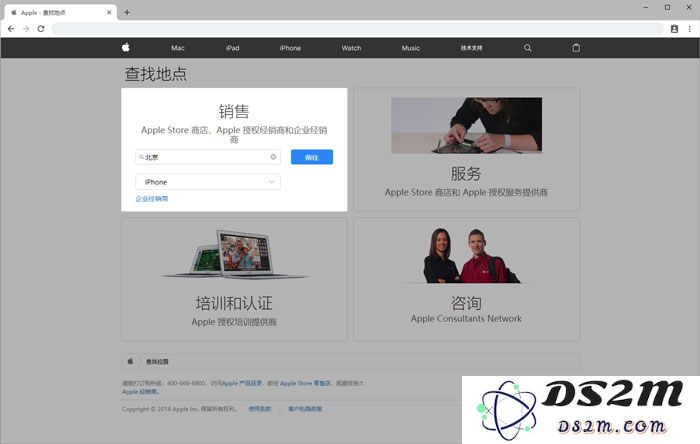Click the search magnifier in navigation bar
The width and height of the screenshot is (700, 444).
[x=528, y=48]
